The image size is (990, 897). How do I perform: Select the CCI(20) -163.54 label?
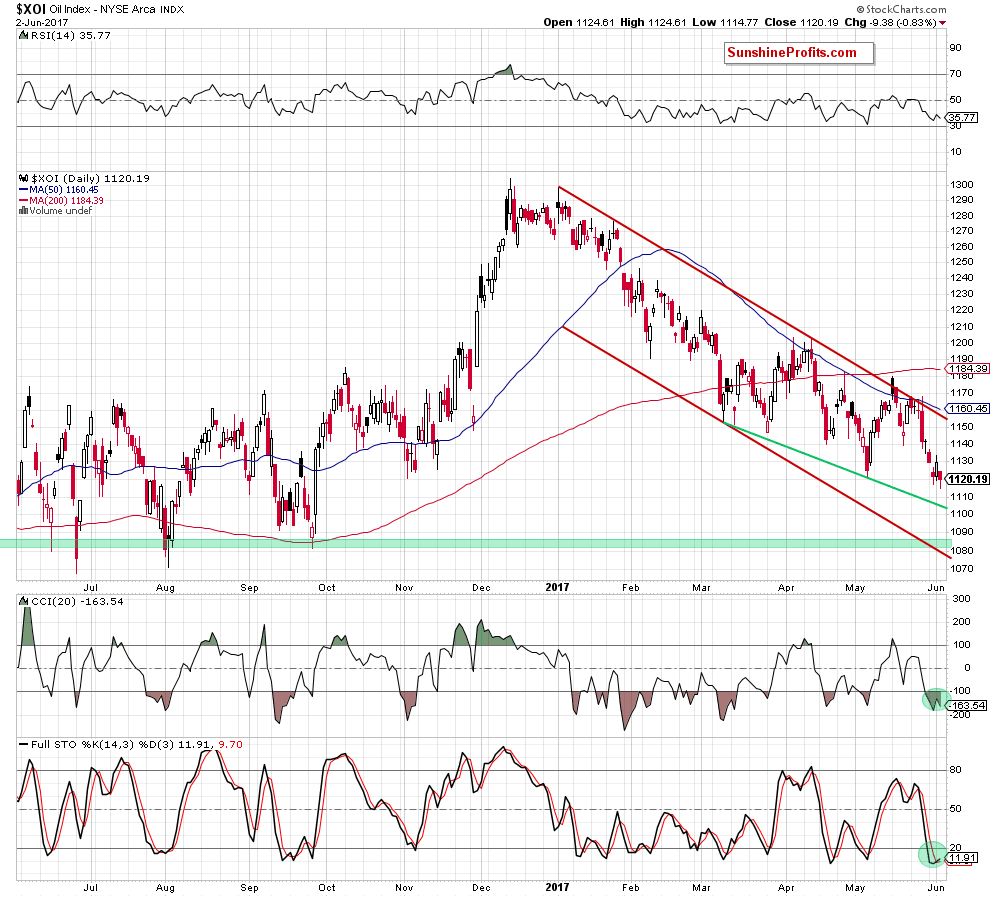click(x=77, y=602)
